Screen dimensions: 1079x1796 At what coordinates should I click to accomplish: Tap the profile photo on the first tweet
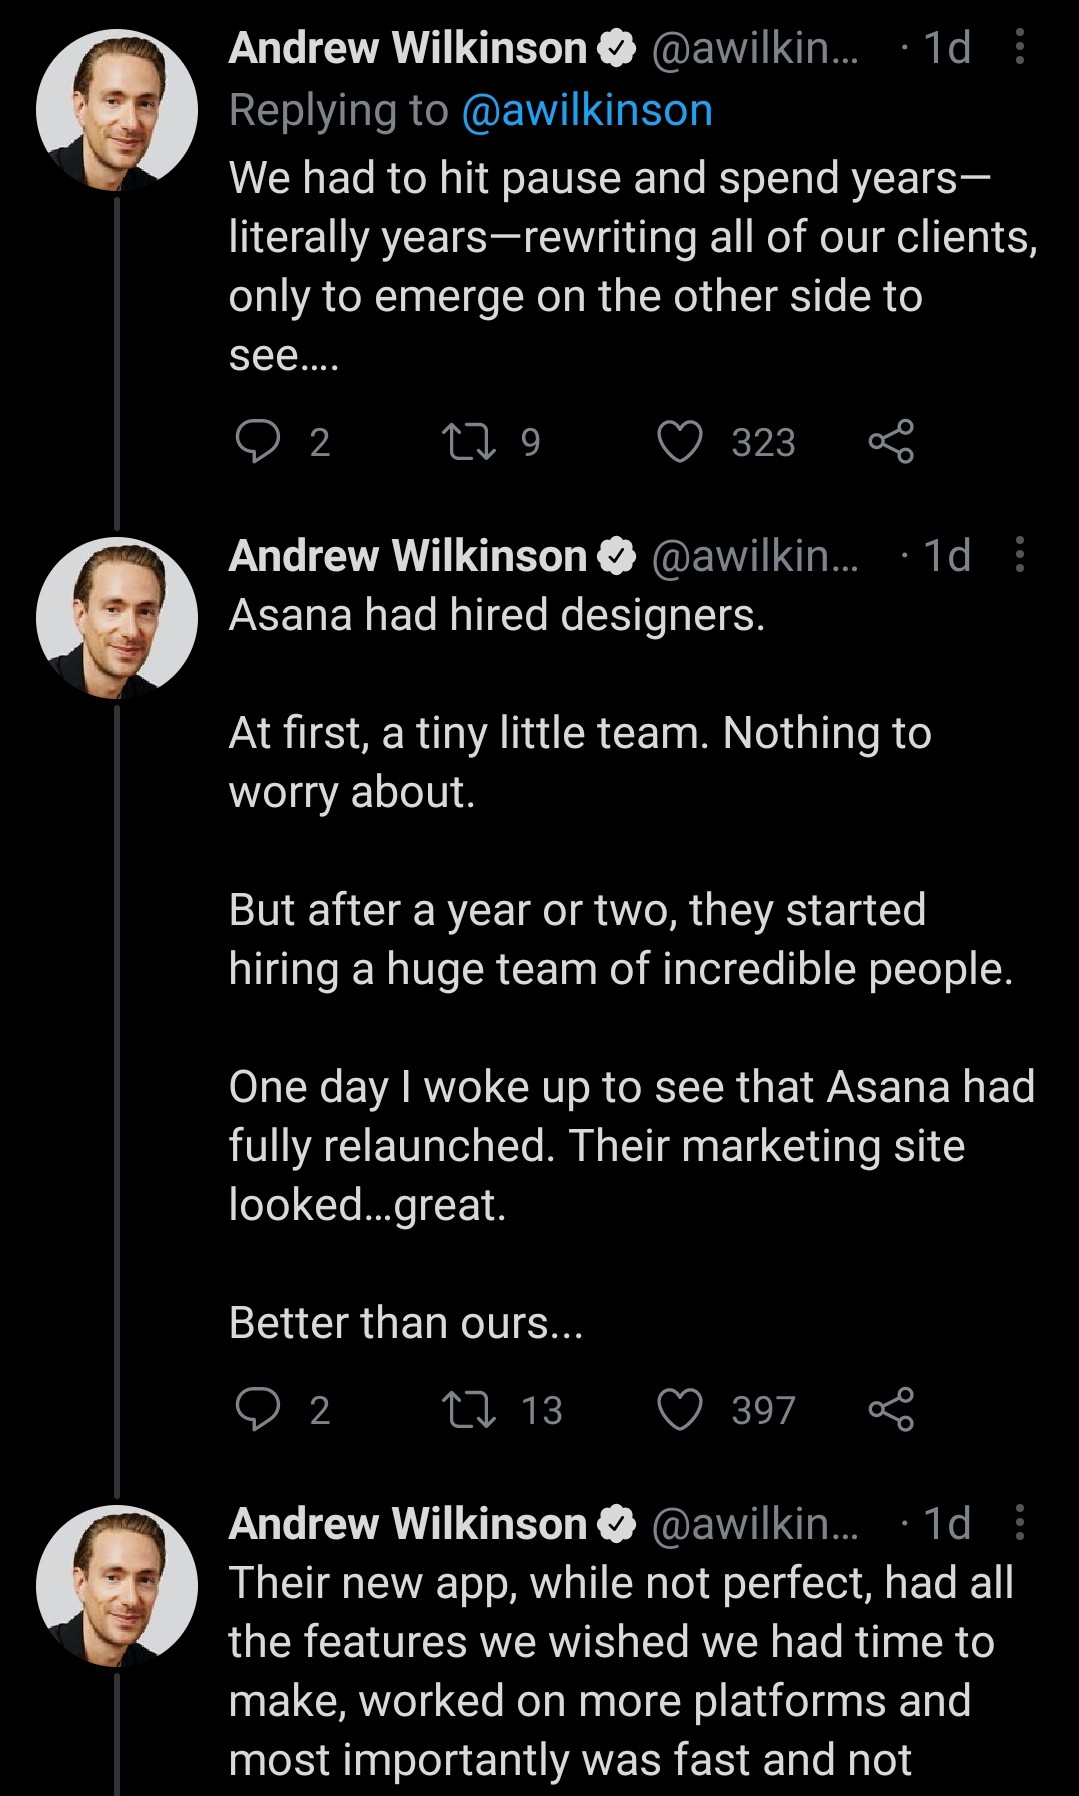[x=117, y=110]
